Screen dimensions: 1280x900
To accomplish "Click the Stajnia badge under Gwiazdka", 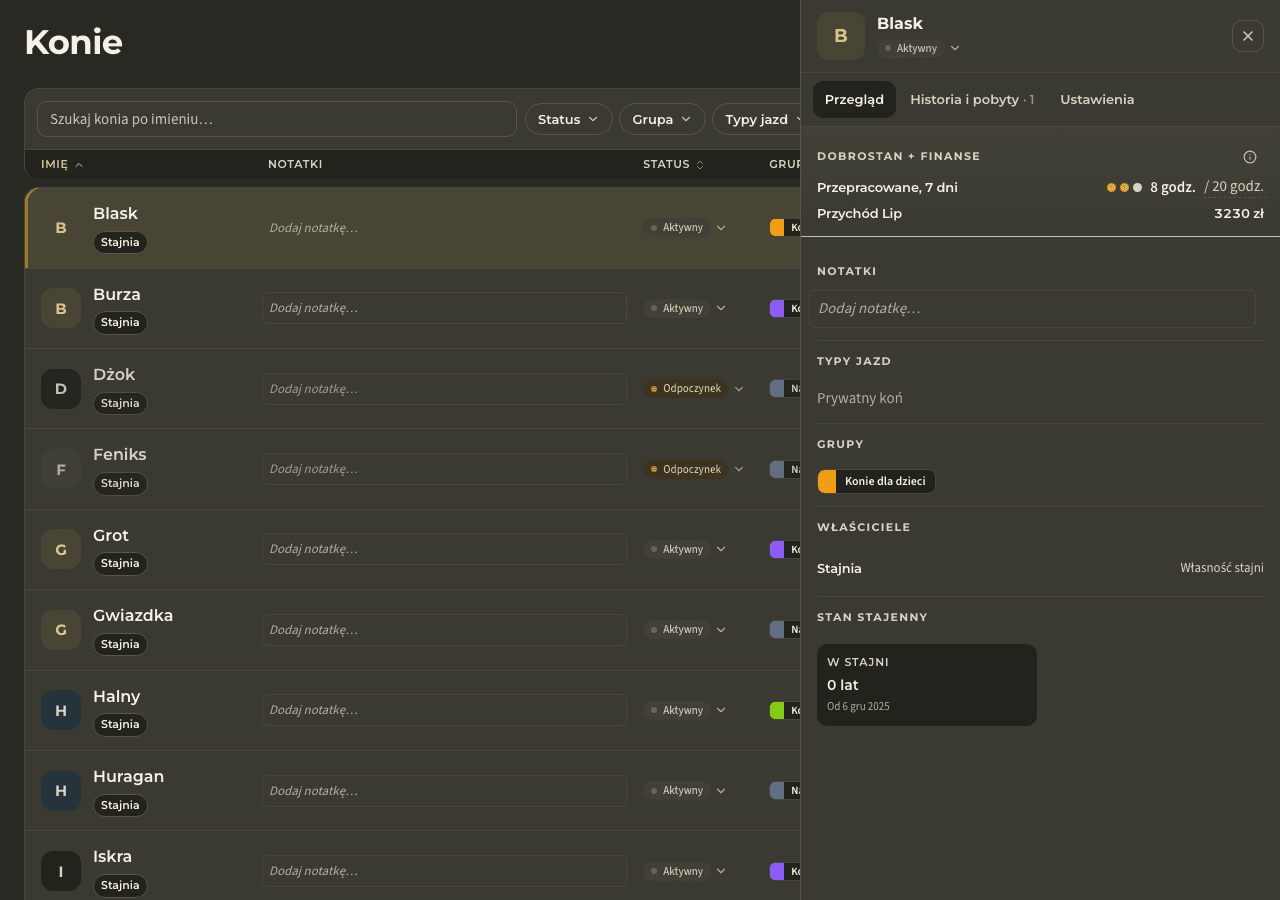I will [120, 644].
